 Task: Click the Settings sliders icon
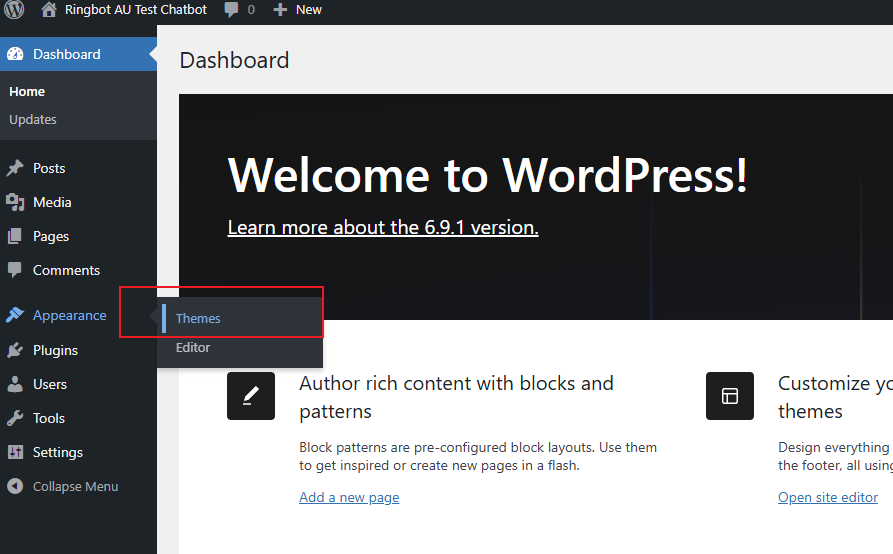(15, 452)
